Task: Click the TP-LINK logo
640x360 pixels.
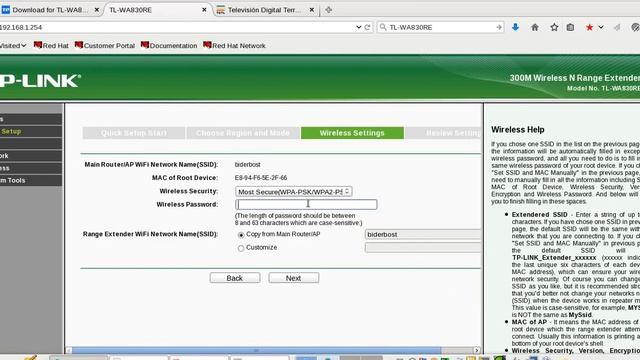Action: (40, 81)
